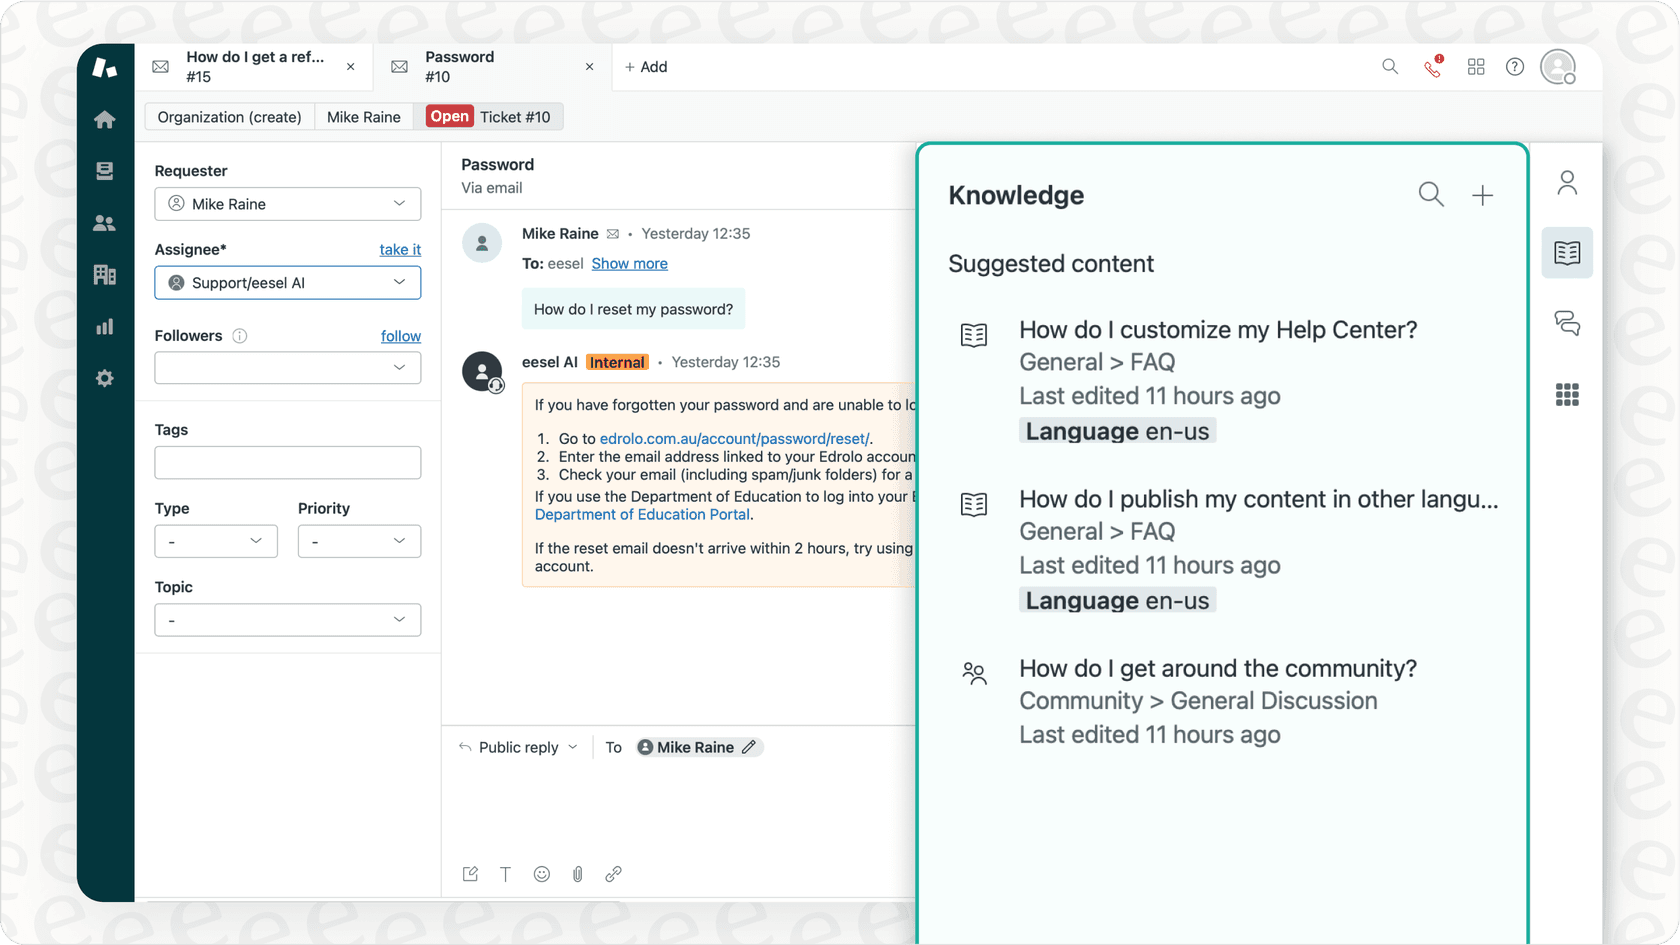Open the Home dashboard from the sidebar
Image resolution: width=1680 pixels, height=945 pixels.
pos(105,119)
